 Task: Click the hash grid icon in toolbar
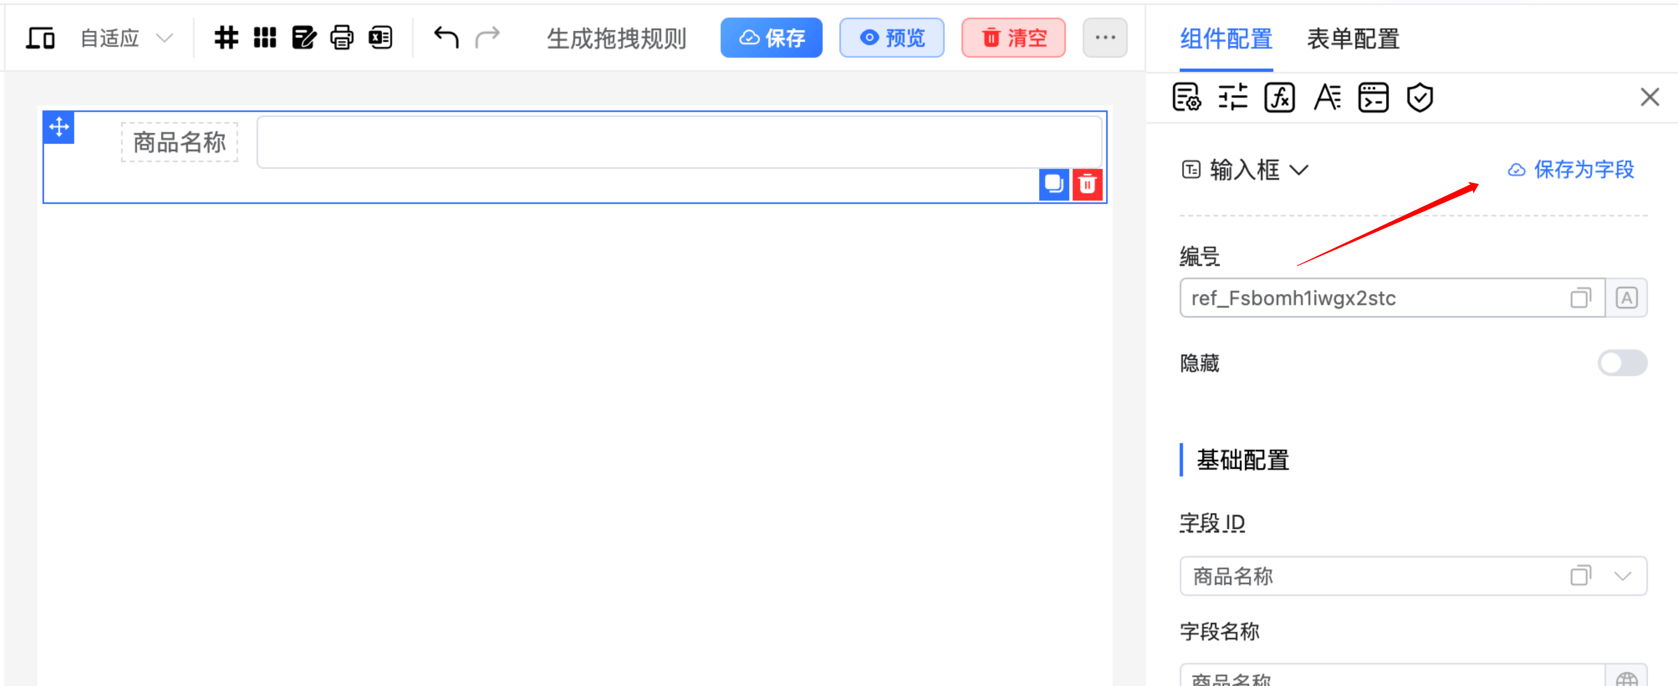[x=226, y=38]
